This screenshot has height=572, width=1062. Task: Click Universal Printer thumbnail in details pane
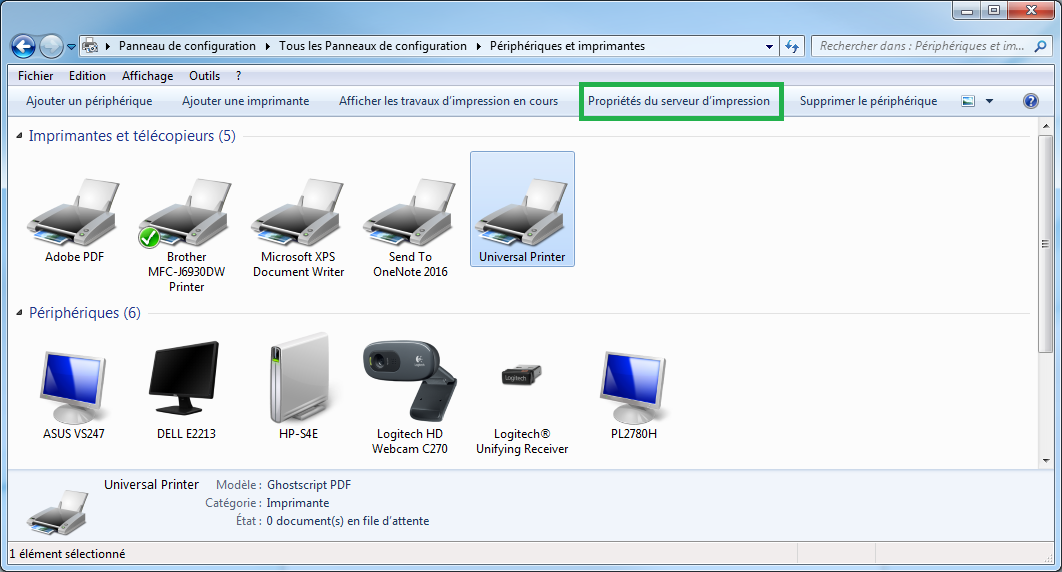point(57,512)
